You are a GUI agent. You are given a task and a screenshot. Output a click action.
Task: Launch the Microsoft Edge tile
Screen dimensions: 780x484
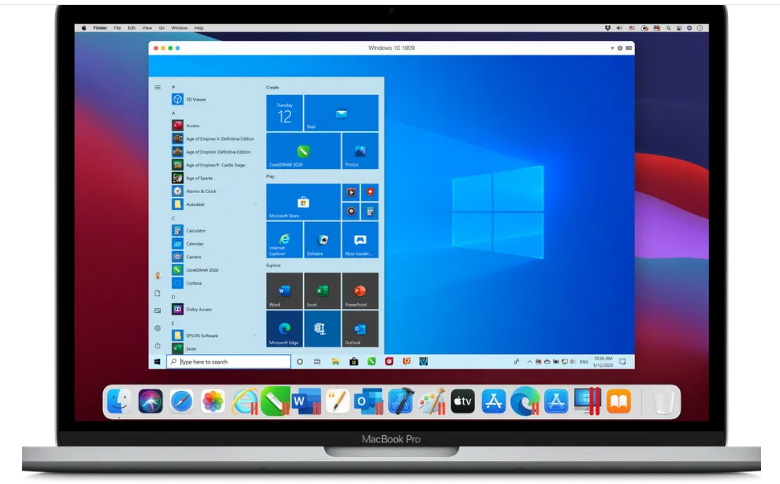click(285, 328)
